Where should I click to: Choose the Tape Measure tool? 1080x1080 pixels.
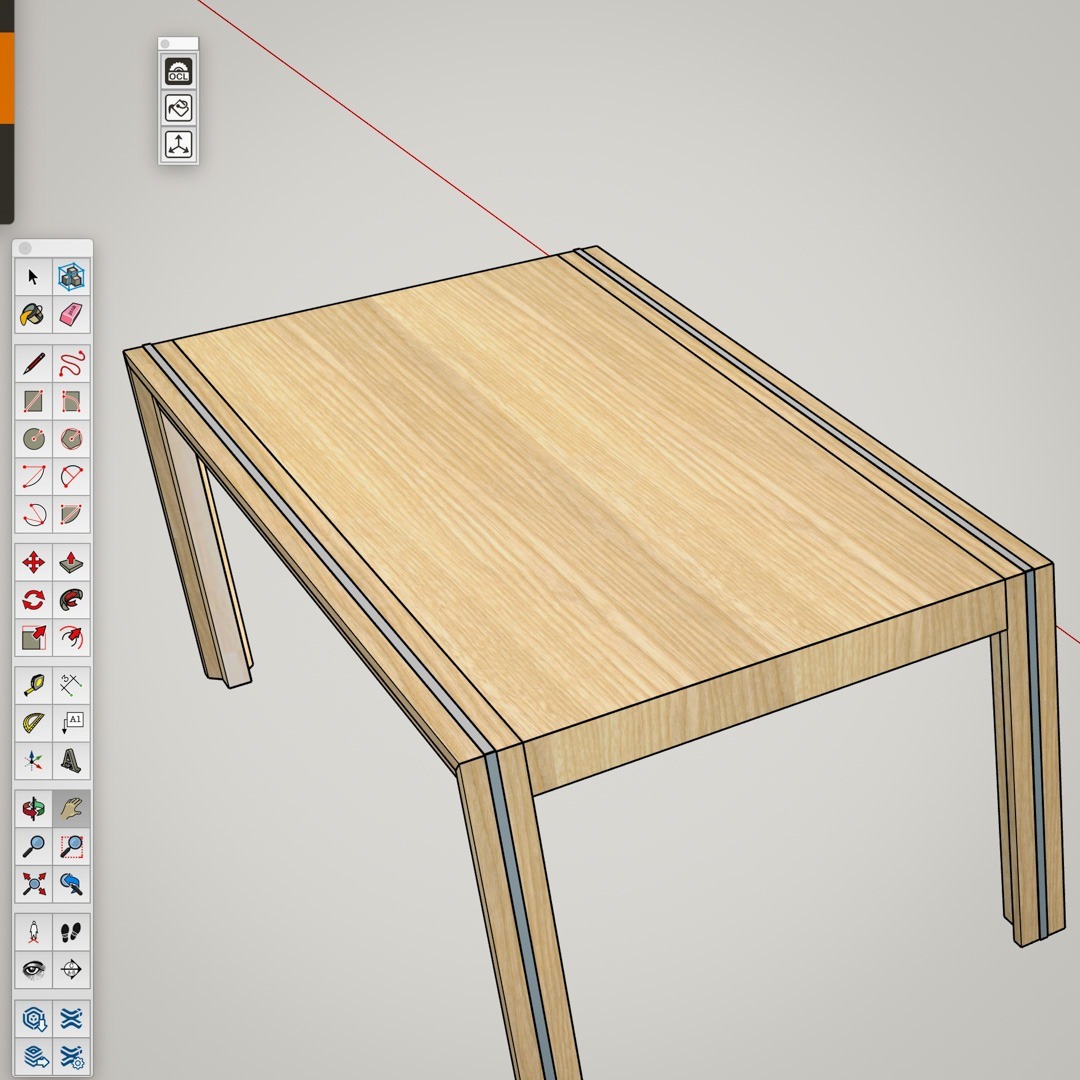coord(33,686)
